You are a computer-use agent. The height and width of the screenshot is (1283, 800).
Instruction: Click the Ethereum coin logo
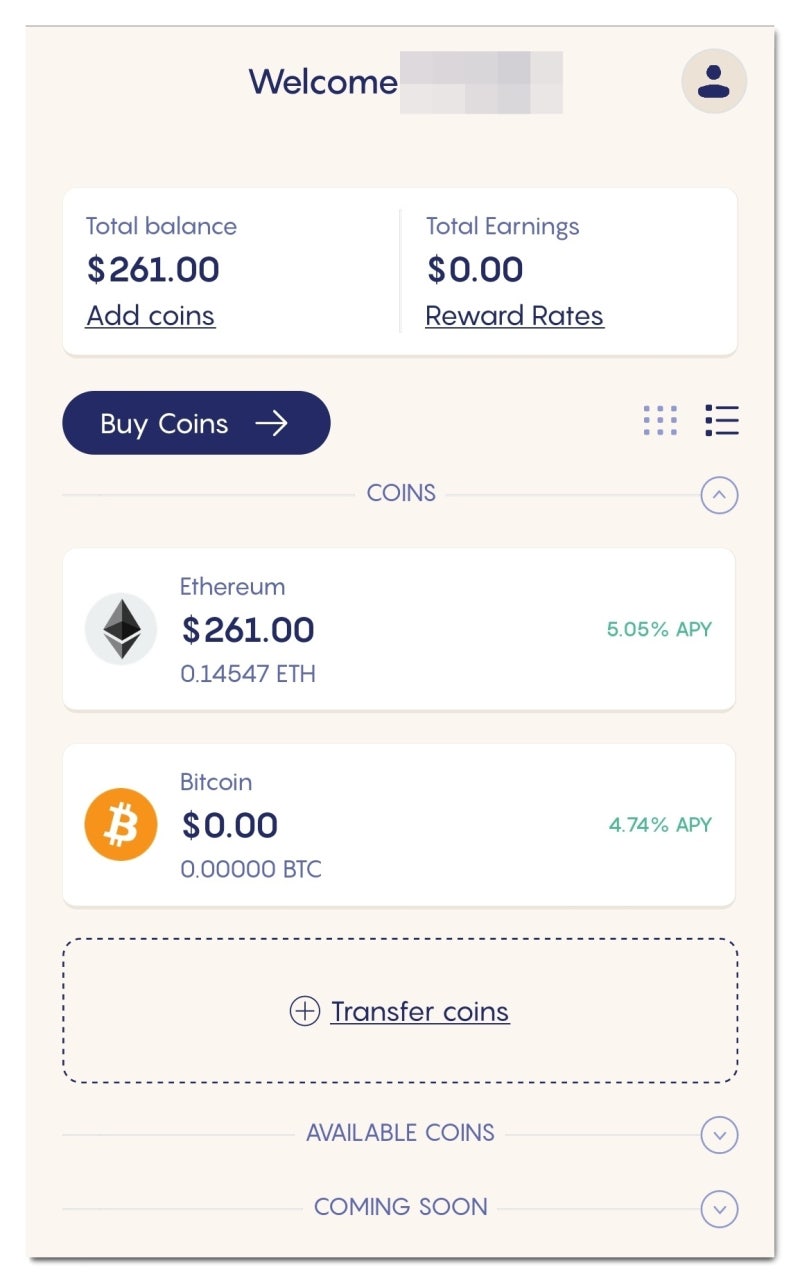click(121, 629)
